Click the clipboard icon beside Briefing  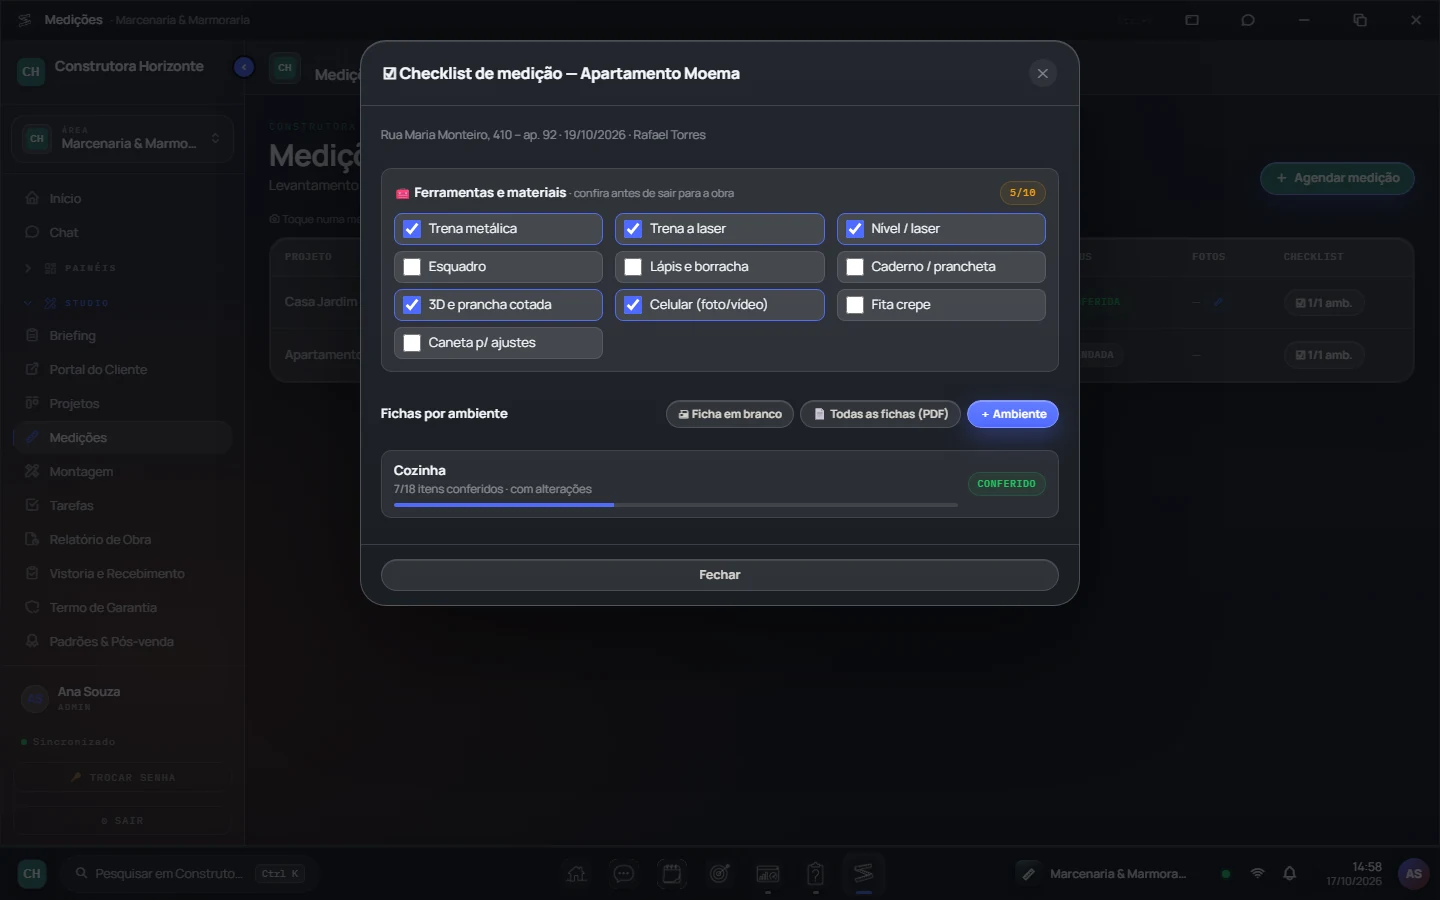tap(32, 335)
